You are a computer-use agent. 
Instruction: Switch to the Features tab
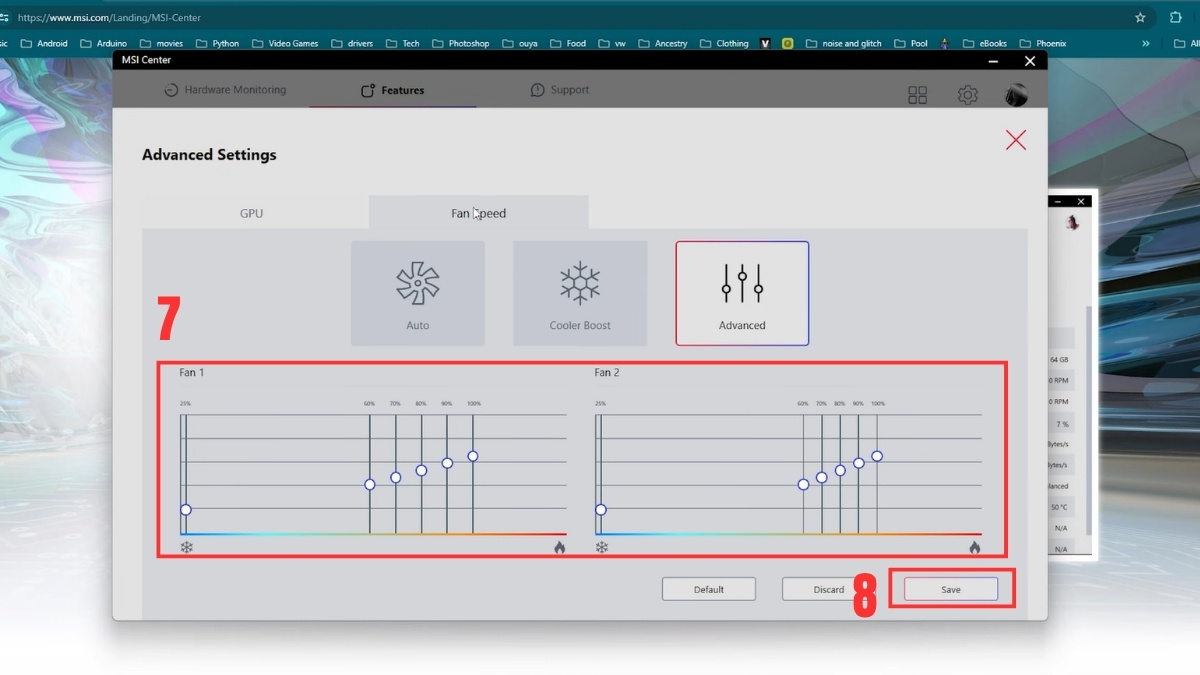click(x=393, y=90)
